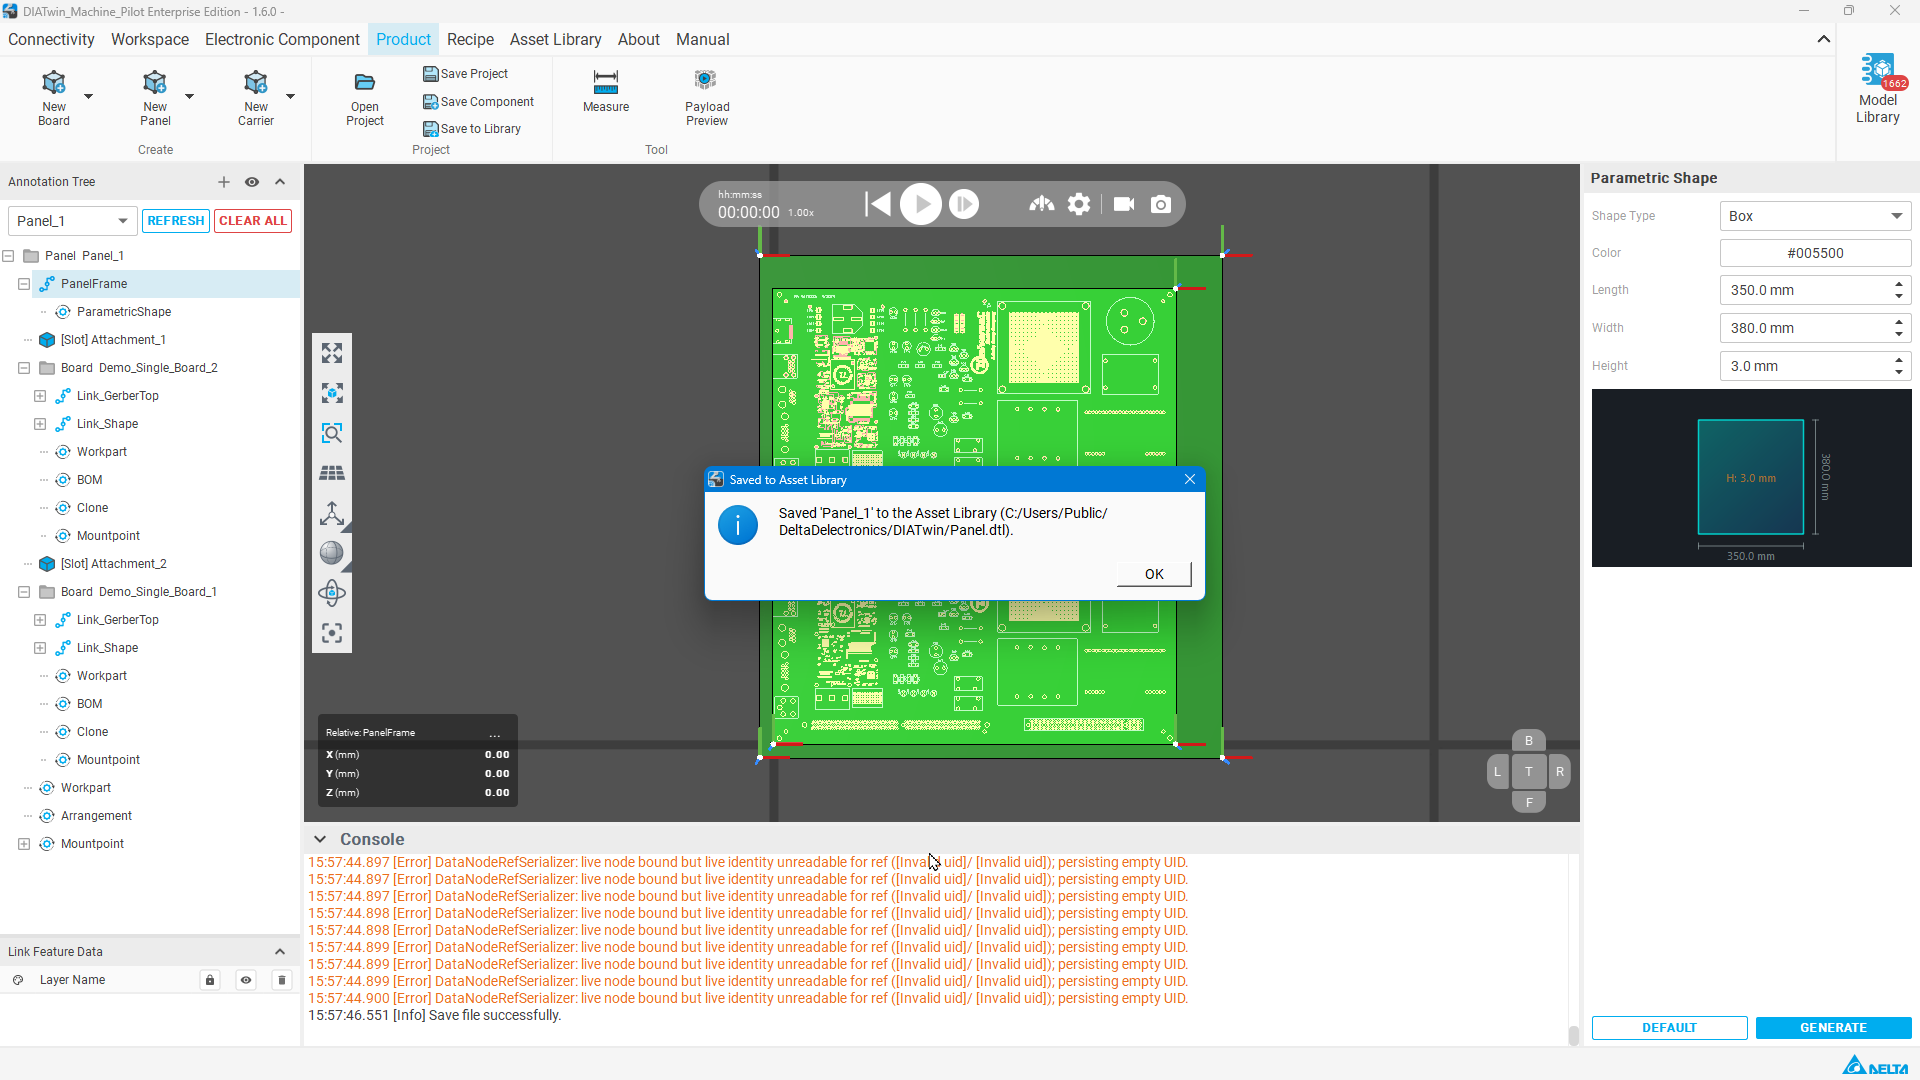
Task: Toggle the grid floor display icon
Action: pyautogui.click(x=332, y=473)
